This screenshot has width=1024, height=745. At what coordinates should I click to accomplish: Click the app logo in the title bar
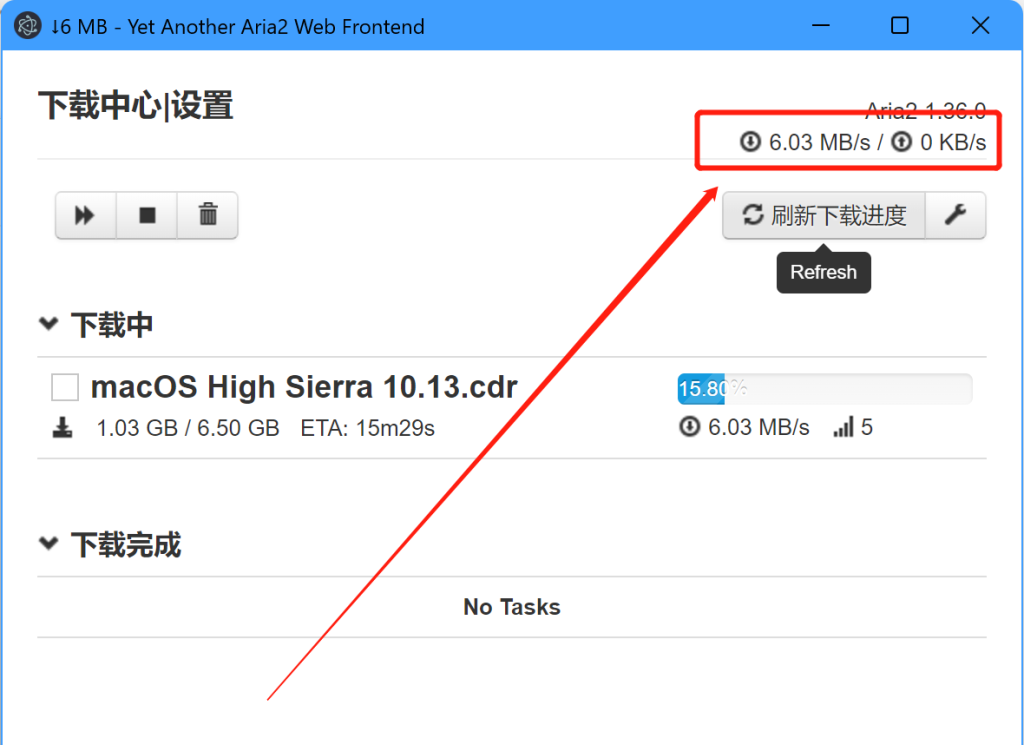point(27,26)
